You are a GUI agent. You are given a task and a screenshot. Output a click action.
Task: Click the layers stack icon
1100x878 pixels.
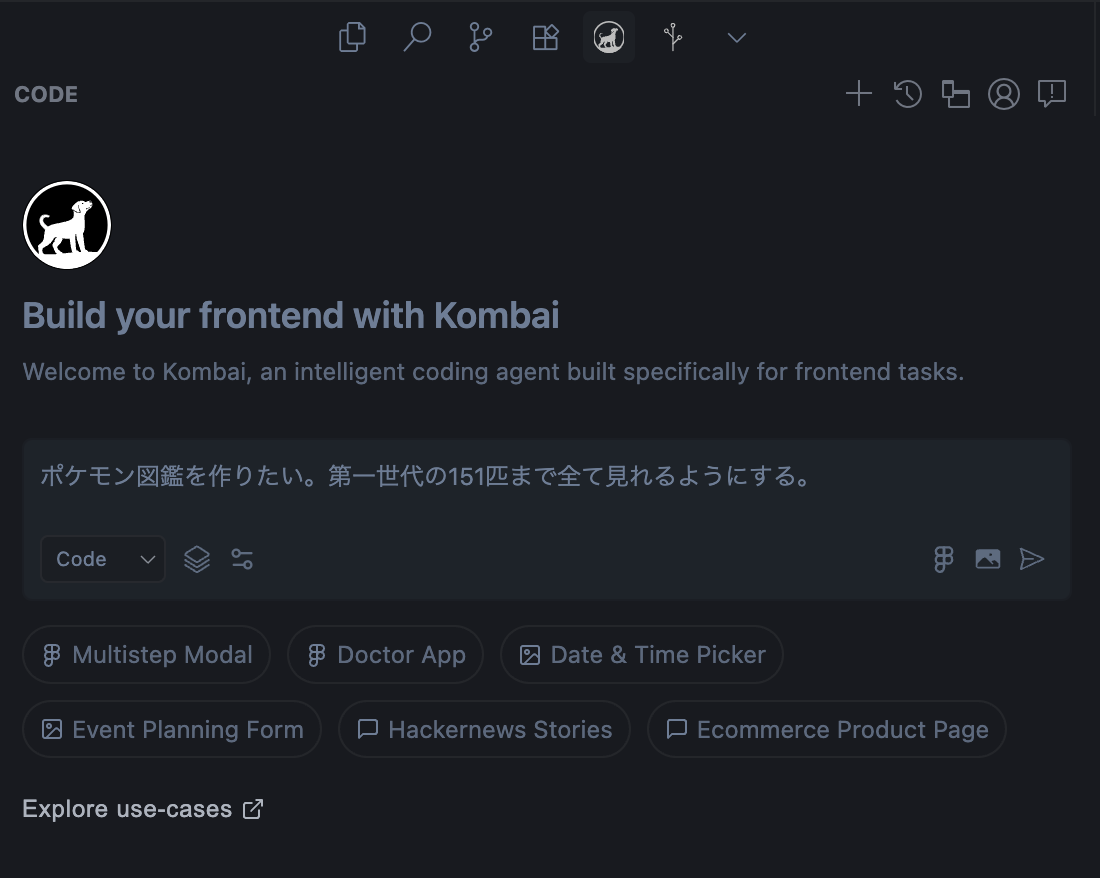tap(197, 559)
